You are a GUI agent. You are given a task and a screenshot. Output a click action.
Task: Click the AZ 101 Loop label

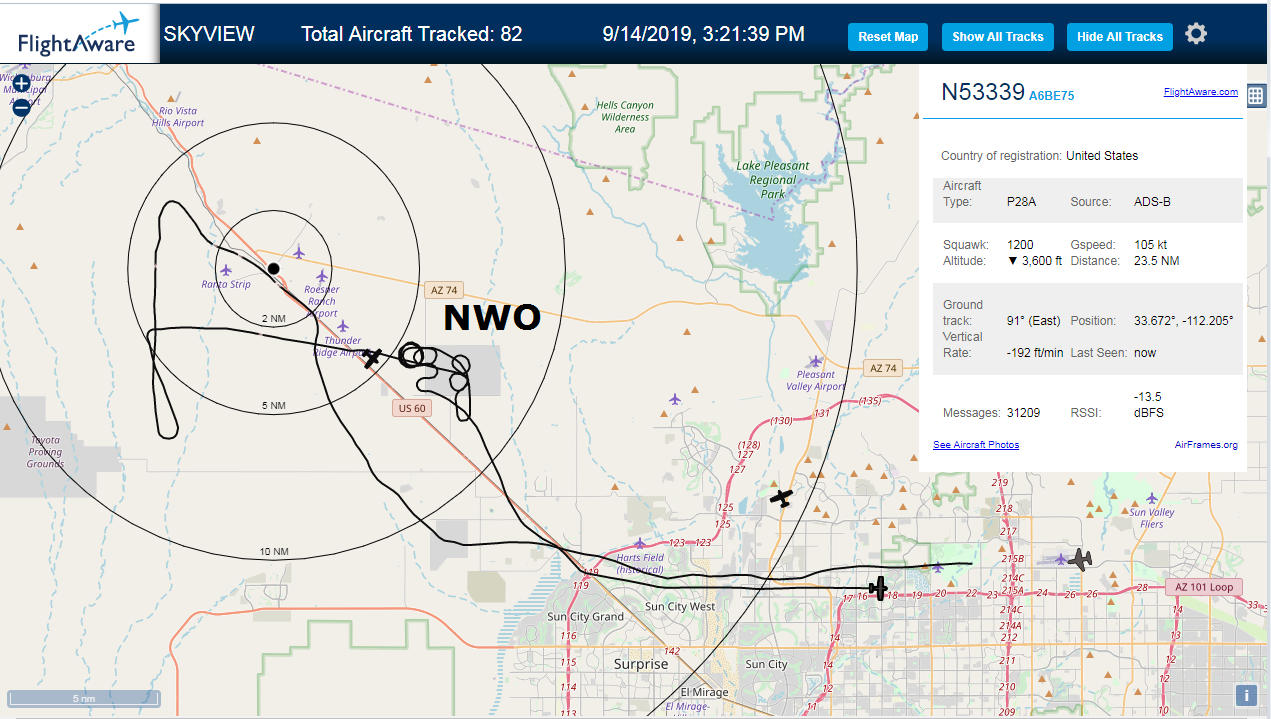point(1203,587)
